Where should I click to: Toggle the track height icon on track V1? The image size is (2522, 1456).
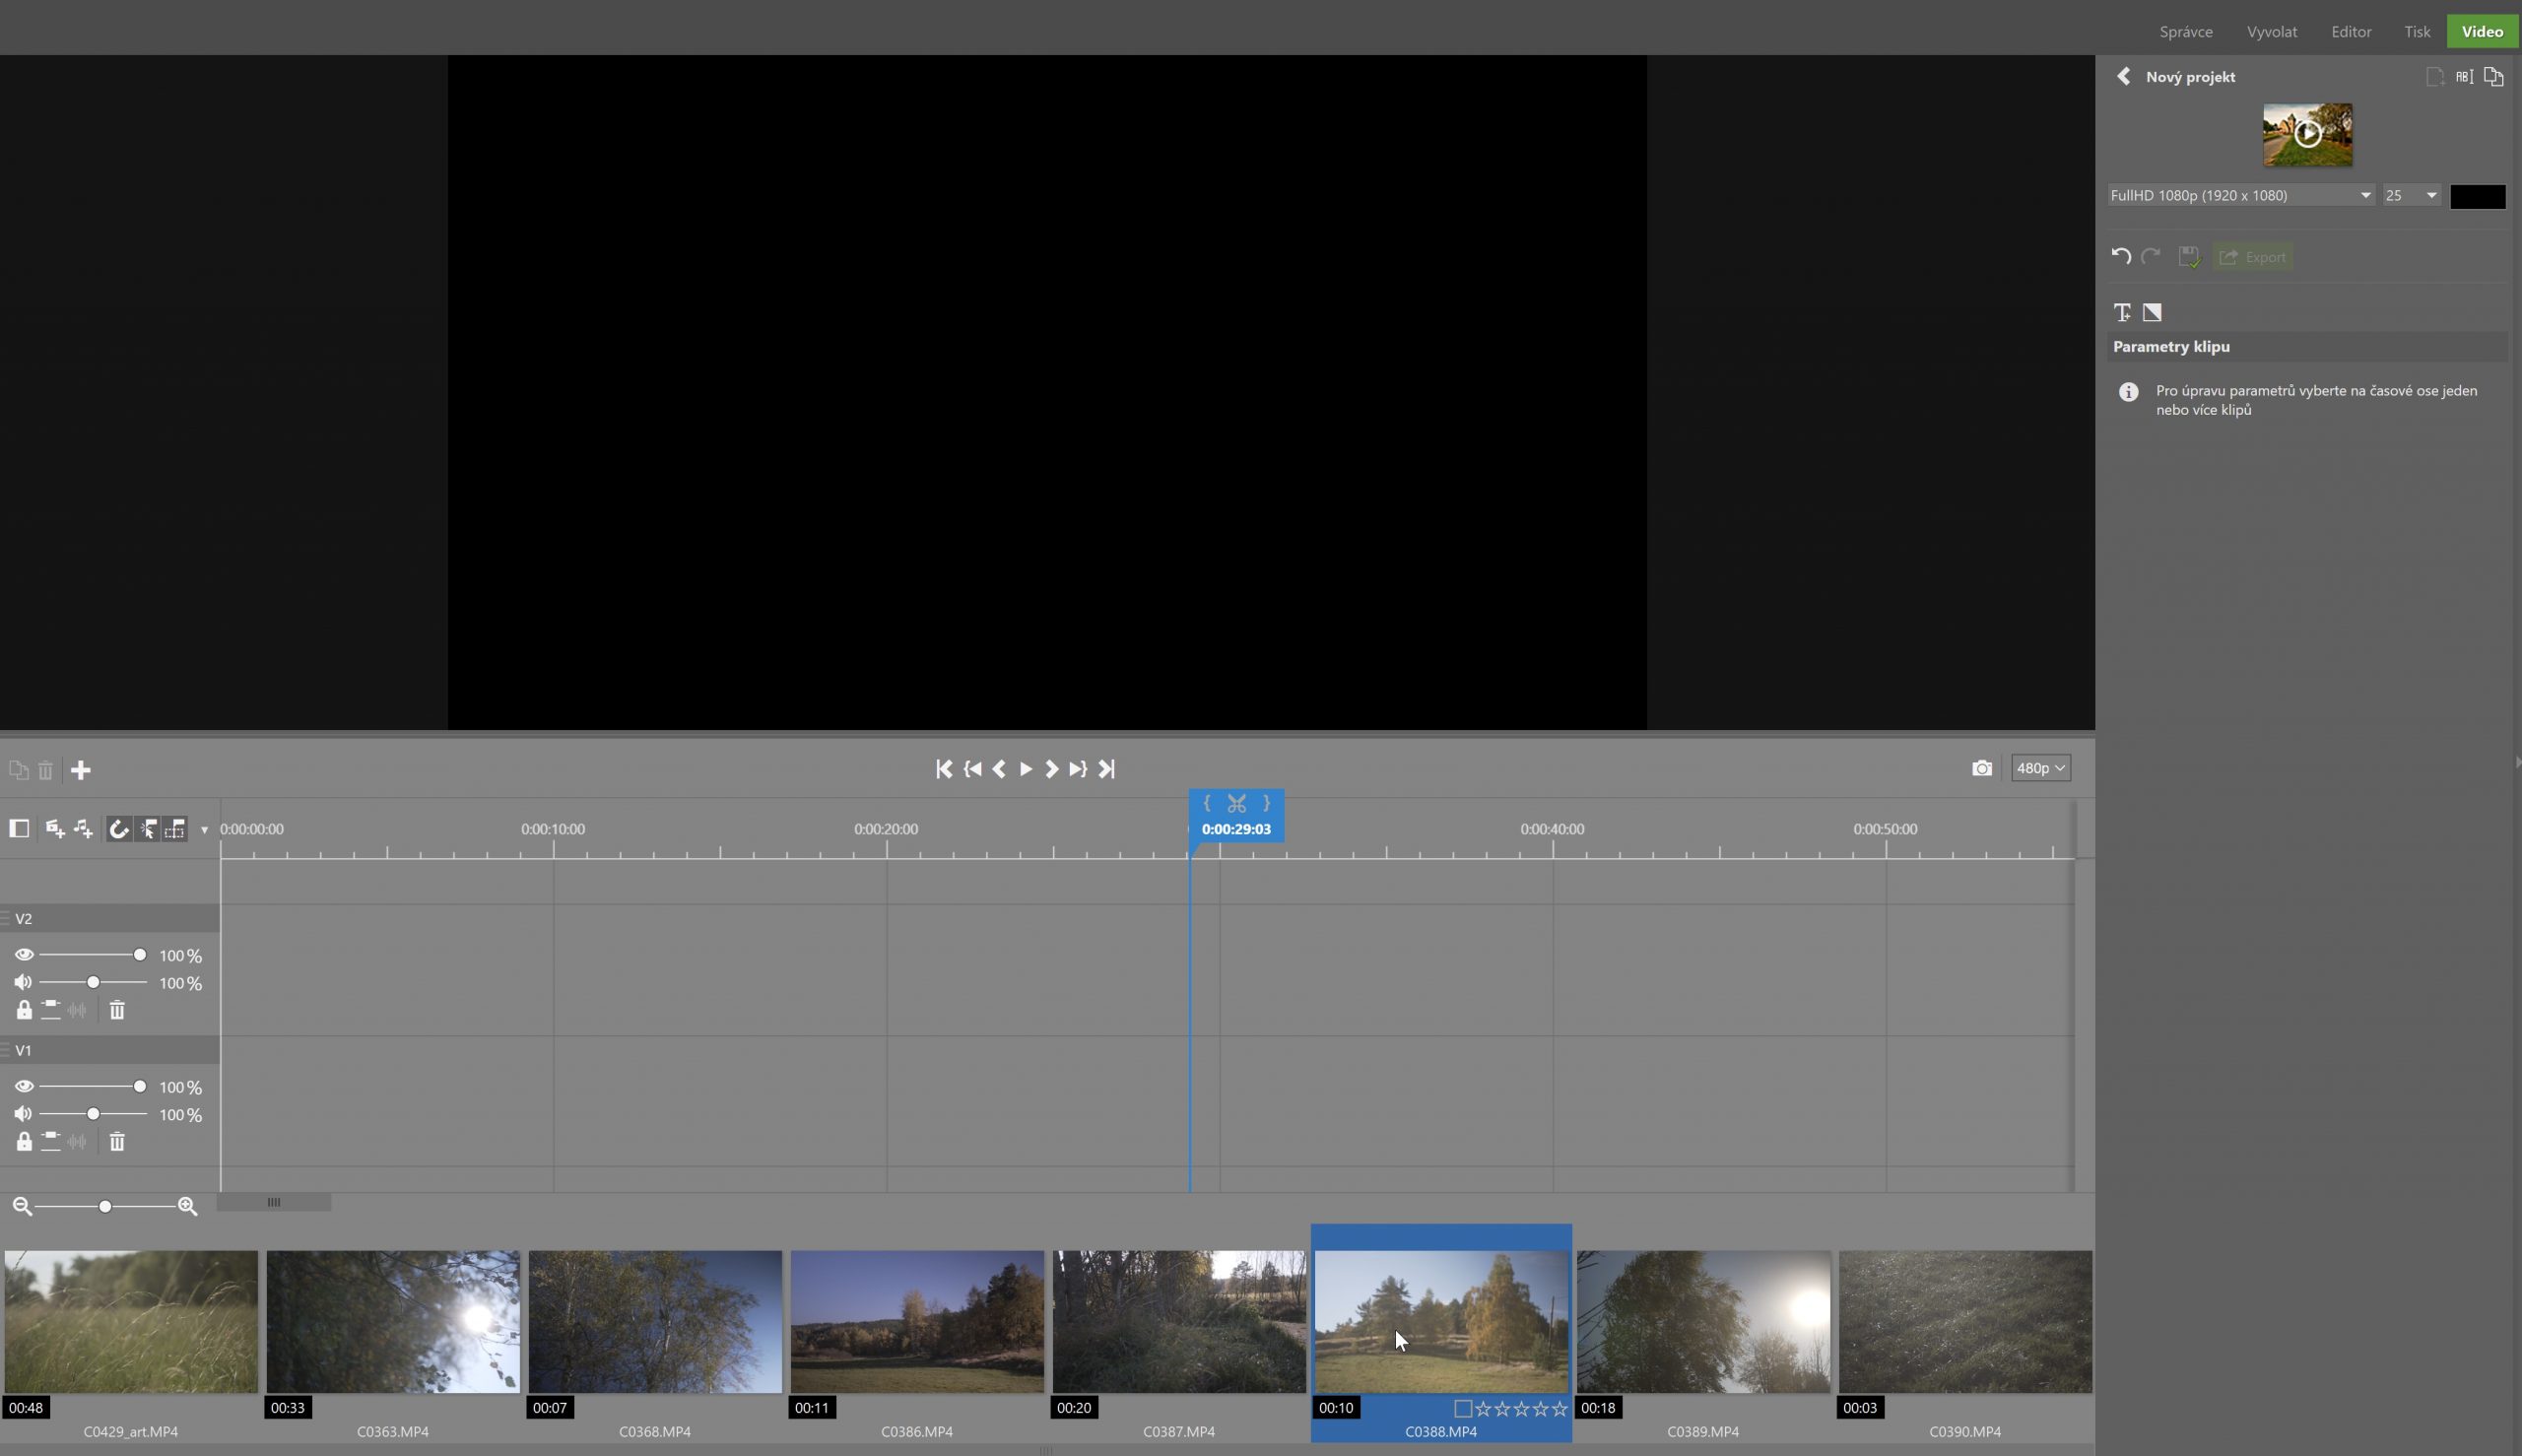tap(51, 1141)
